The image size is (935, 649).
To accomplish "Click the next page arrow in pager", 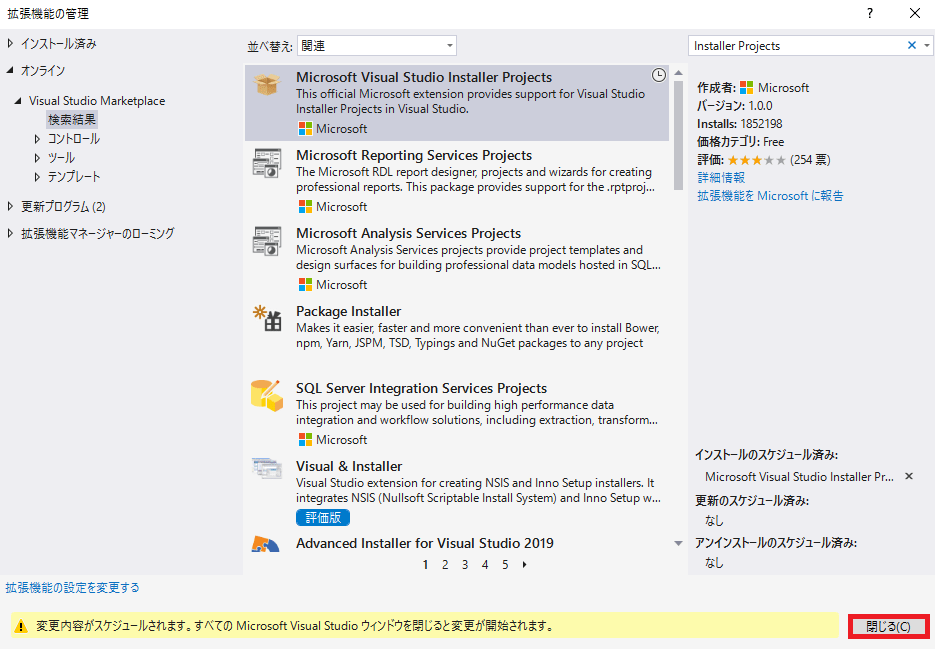I will [x=525, y=564].
